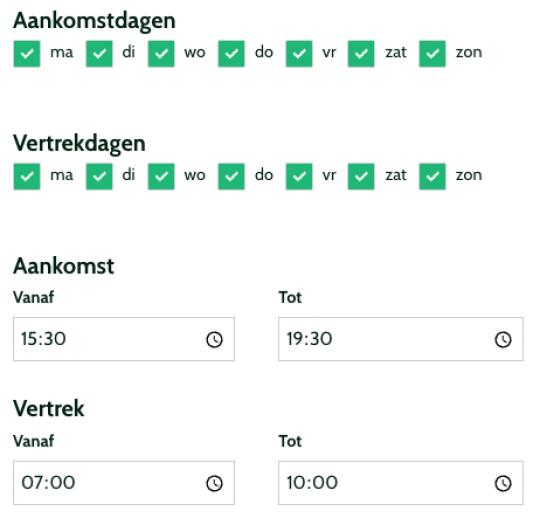Select the arrival end time field 19:30
540x518 pixels.
401,339
